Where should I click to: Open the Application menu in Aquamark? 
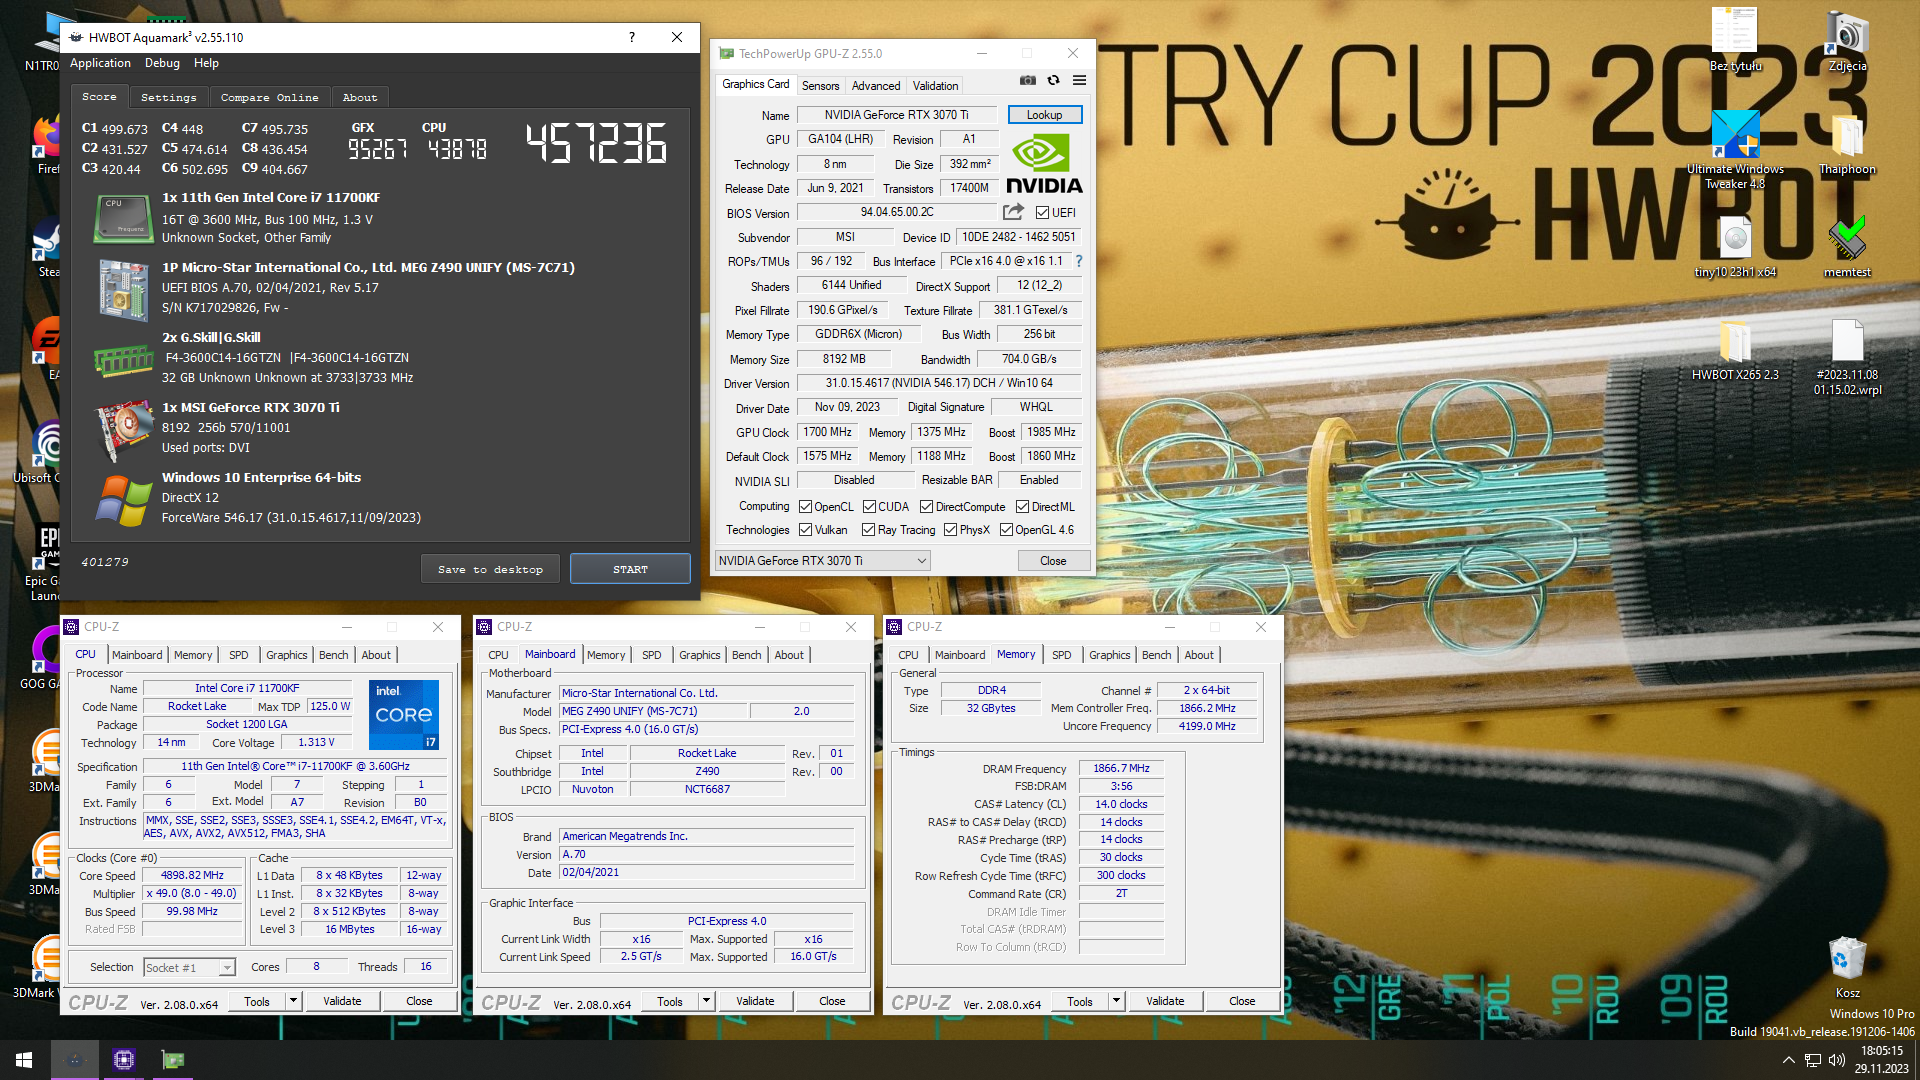(100, 63)
